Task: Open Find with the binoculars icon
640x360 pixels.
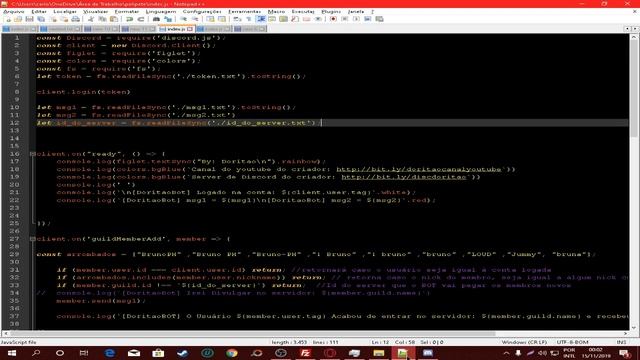Action: coord(156,19)
